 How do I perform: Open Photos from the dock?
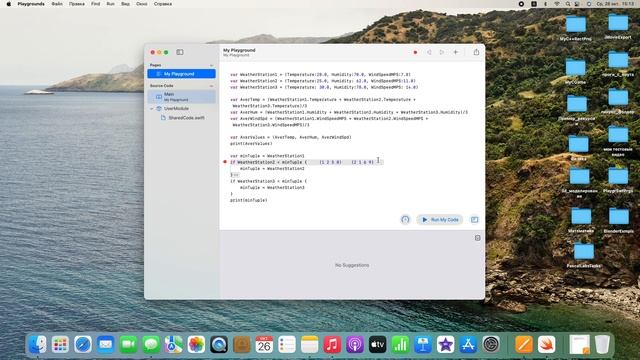[196, 344]
